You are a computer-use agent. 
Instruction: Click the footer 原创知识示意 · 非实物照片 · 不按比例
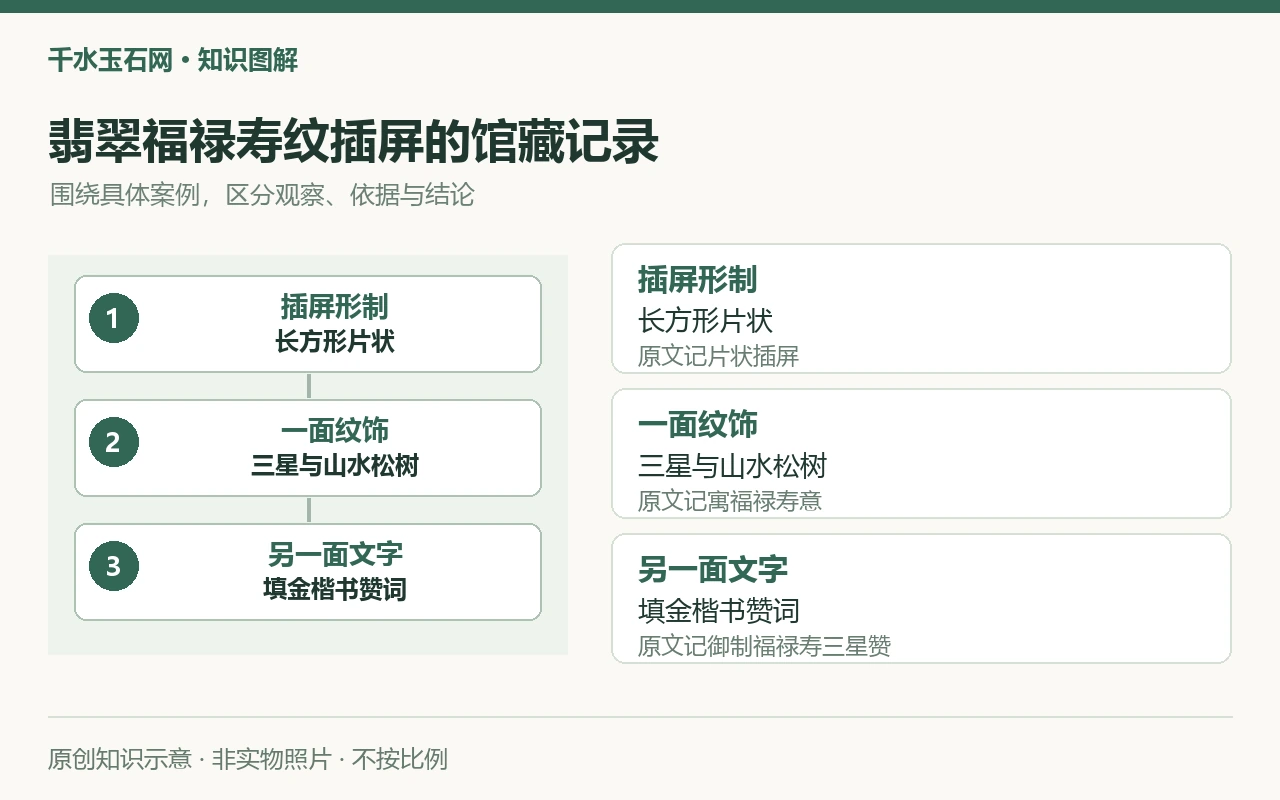[248, 759]
